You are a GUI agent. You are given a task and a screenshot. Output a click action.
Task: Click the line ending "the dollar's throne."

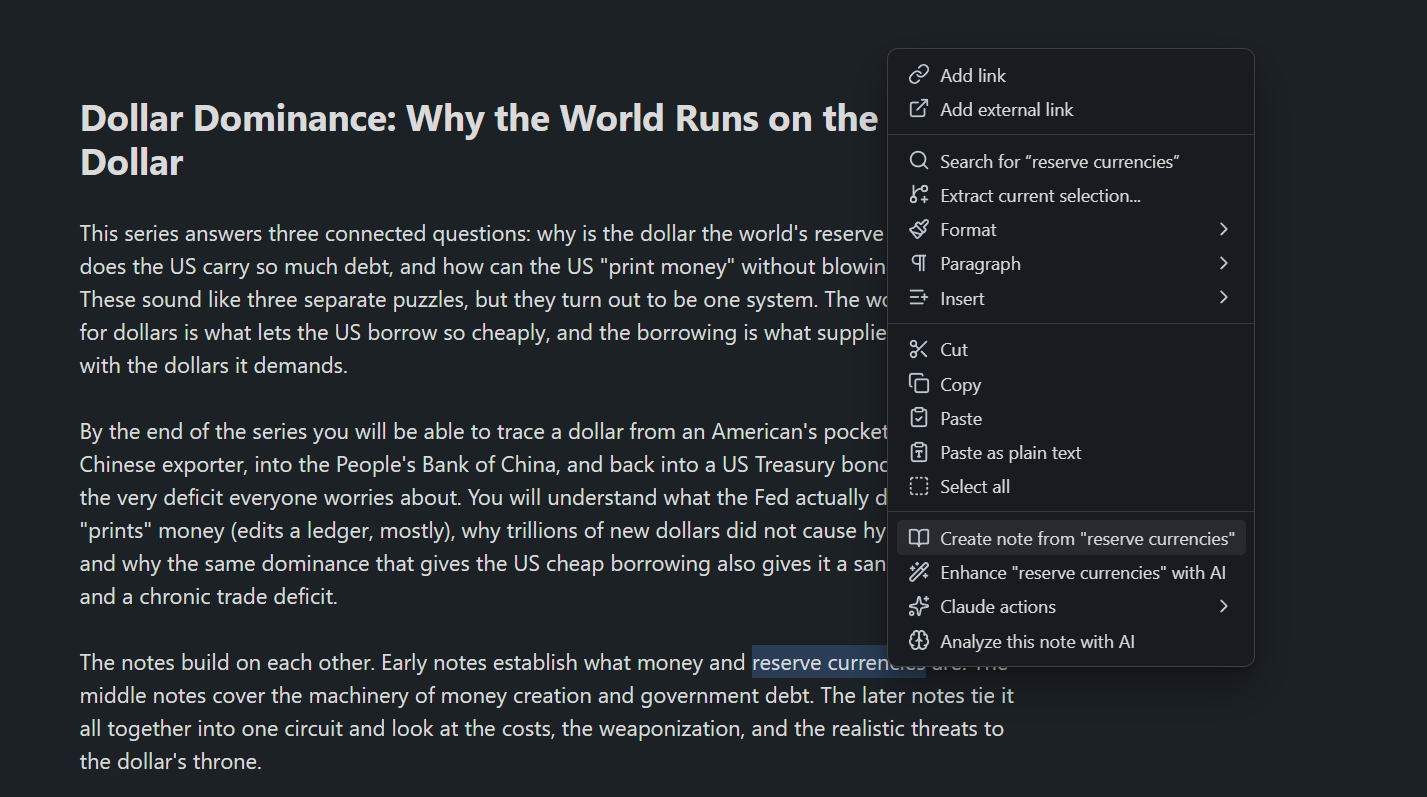click(x=170, y=761)
